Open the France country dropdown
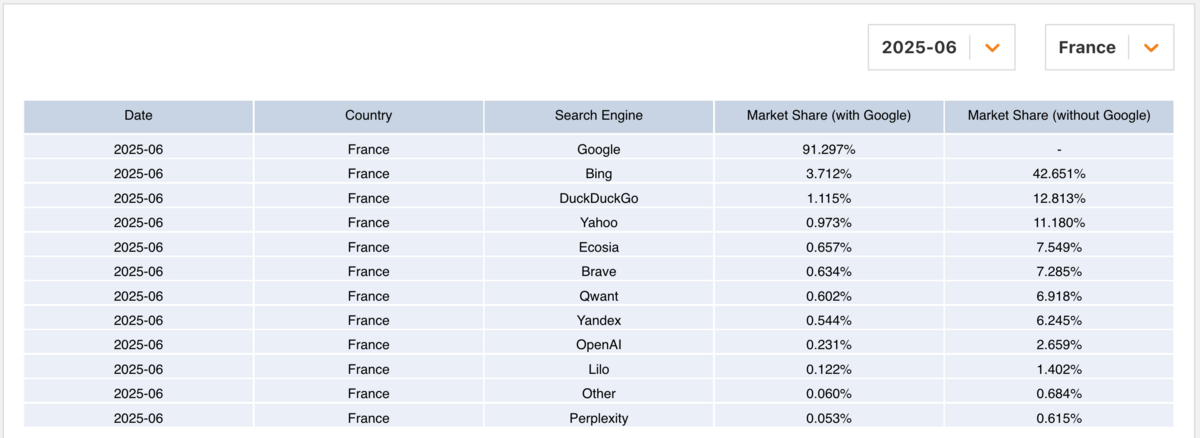 pos(1109,48)
